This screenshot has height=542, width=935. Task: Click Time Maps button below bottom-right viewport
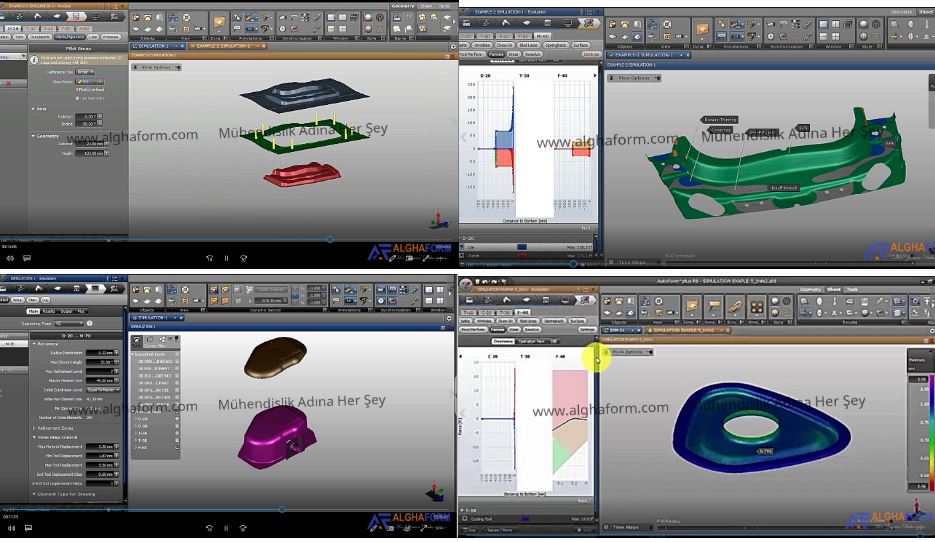pyautogui.click(x=626, y=527)
